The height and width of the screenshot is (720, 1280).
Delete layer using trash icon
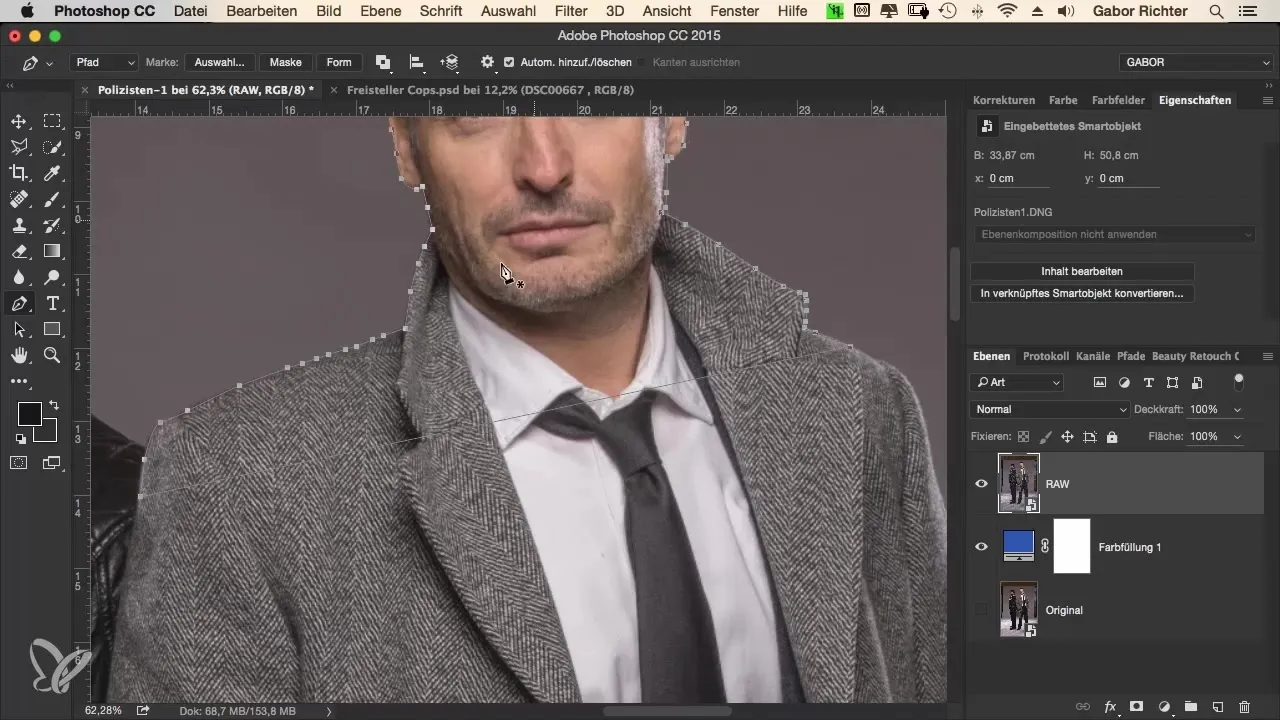click(x=1244, y=706)
